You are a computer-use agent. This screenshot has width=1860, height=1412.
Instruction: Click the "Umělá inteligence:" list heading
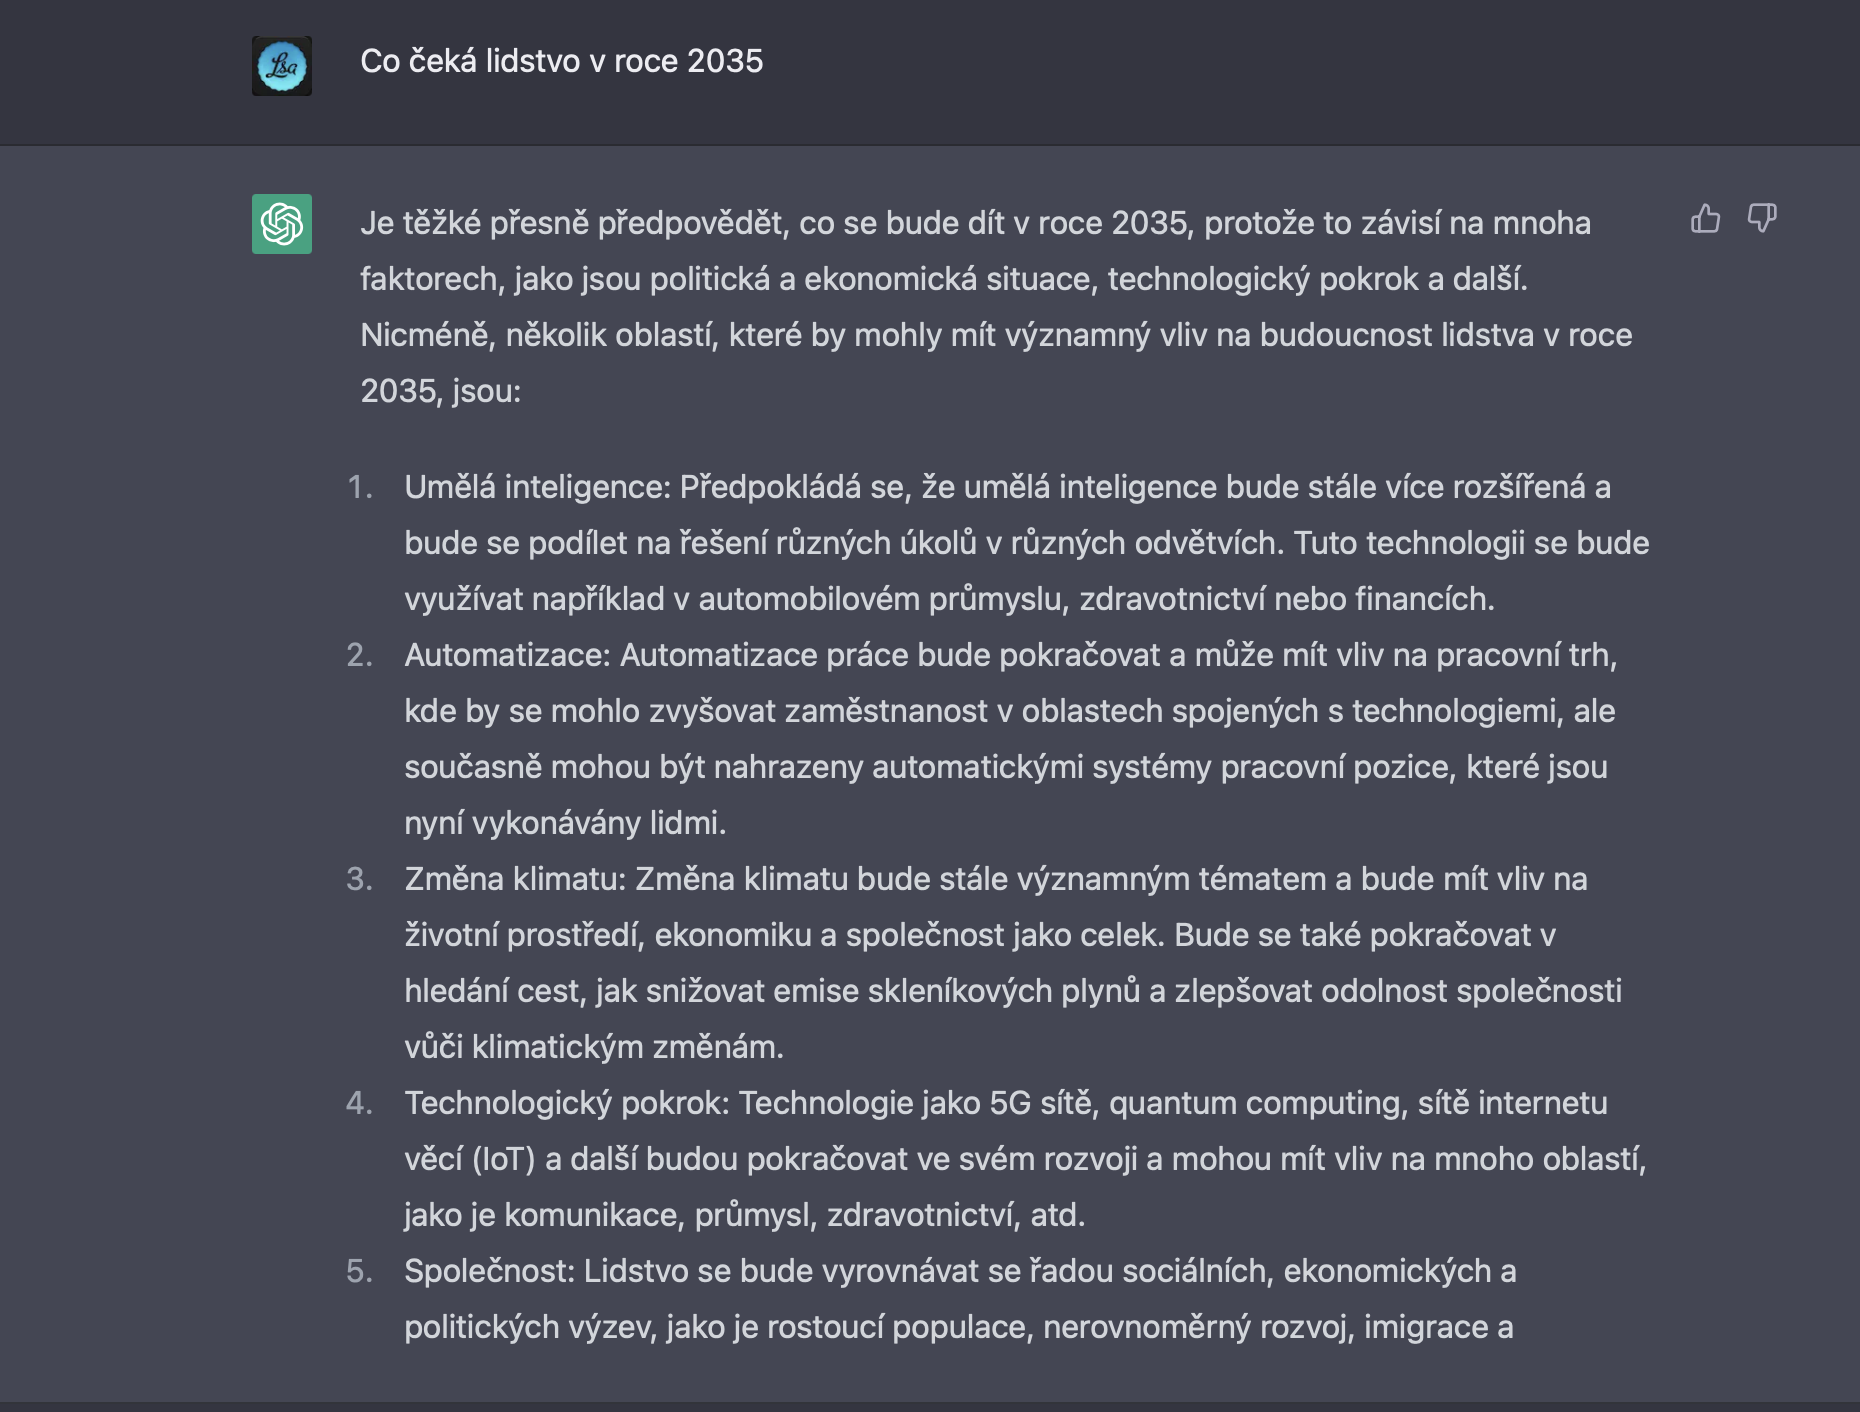537,487
